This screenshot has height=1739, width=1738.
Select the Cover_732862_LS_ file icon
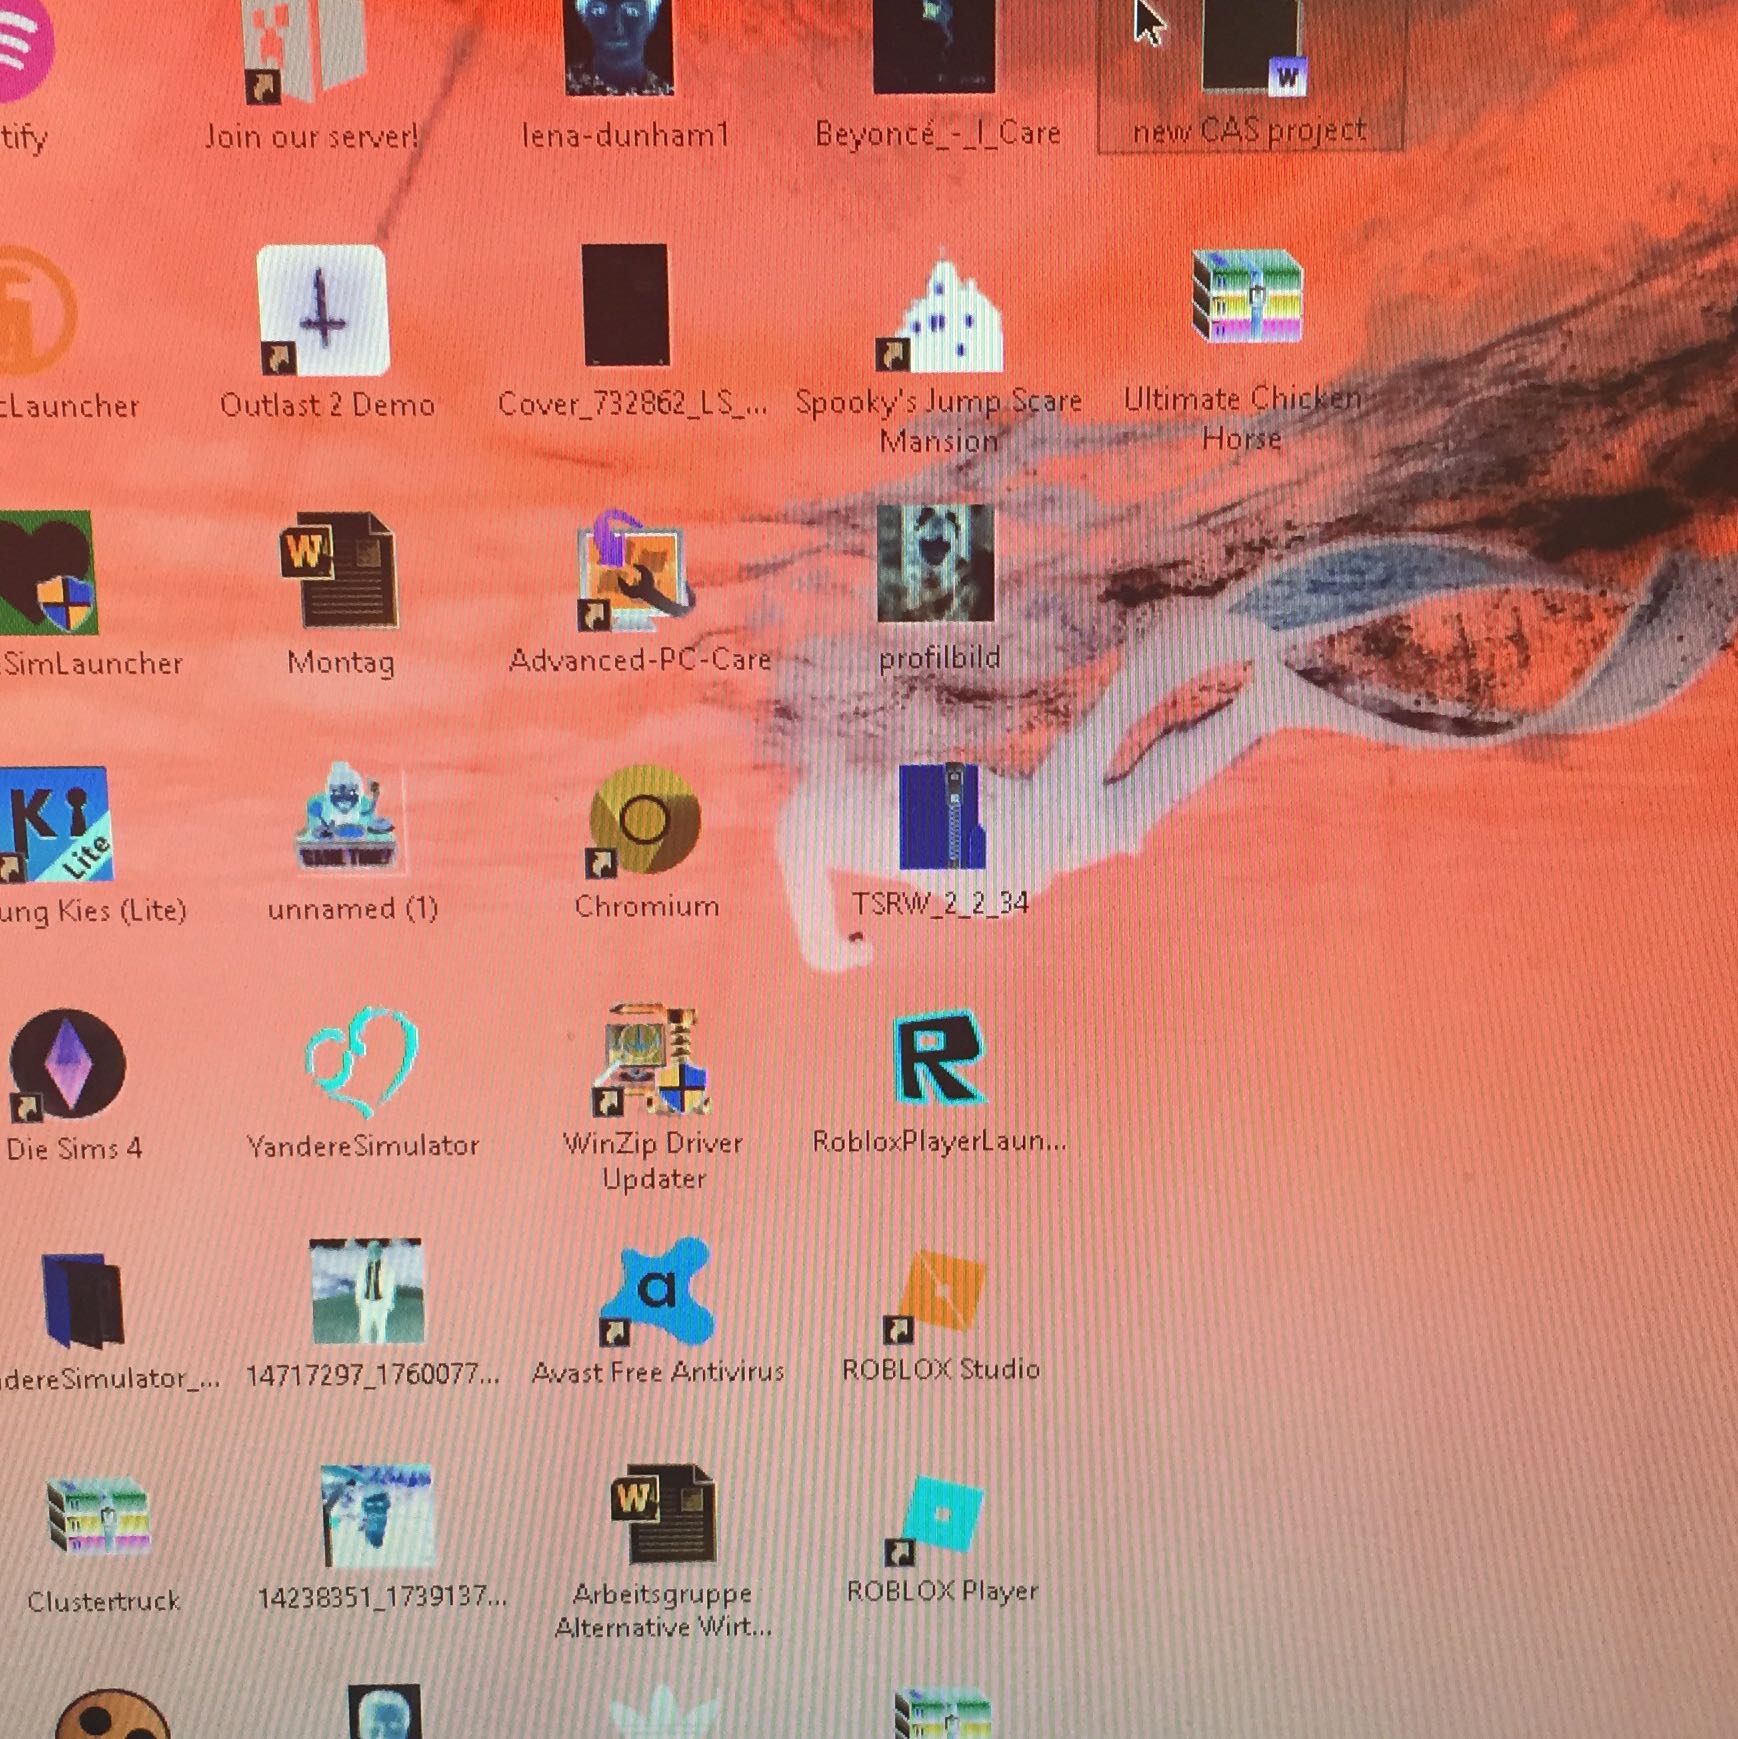(x=626, y=305)
